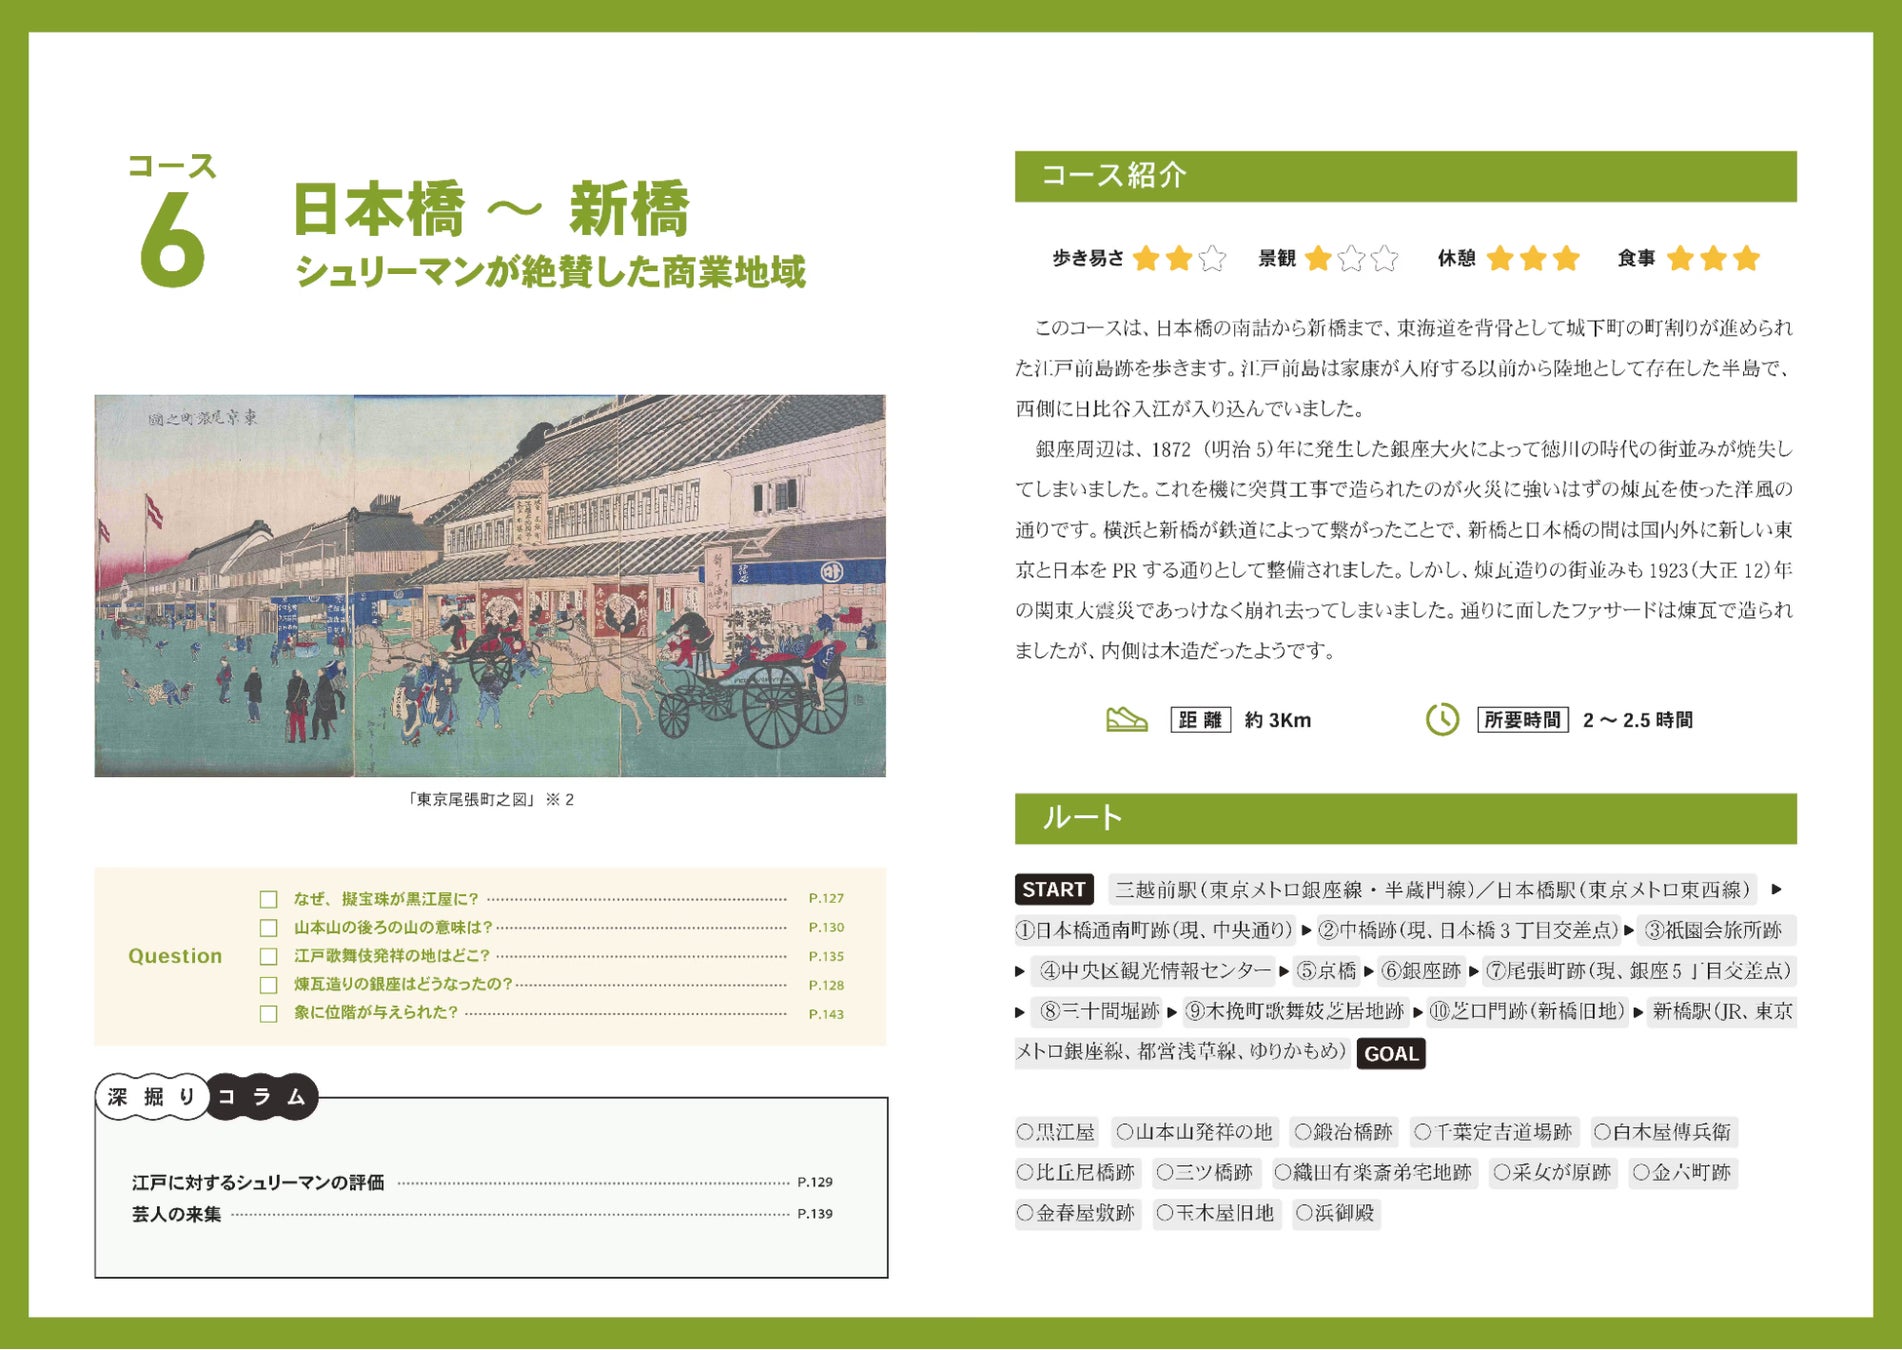Click the START badge in the route
1902x1350 pixels.
click(1054, 889)
